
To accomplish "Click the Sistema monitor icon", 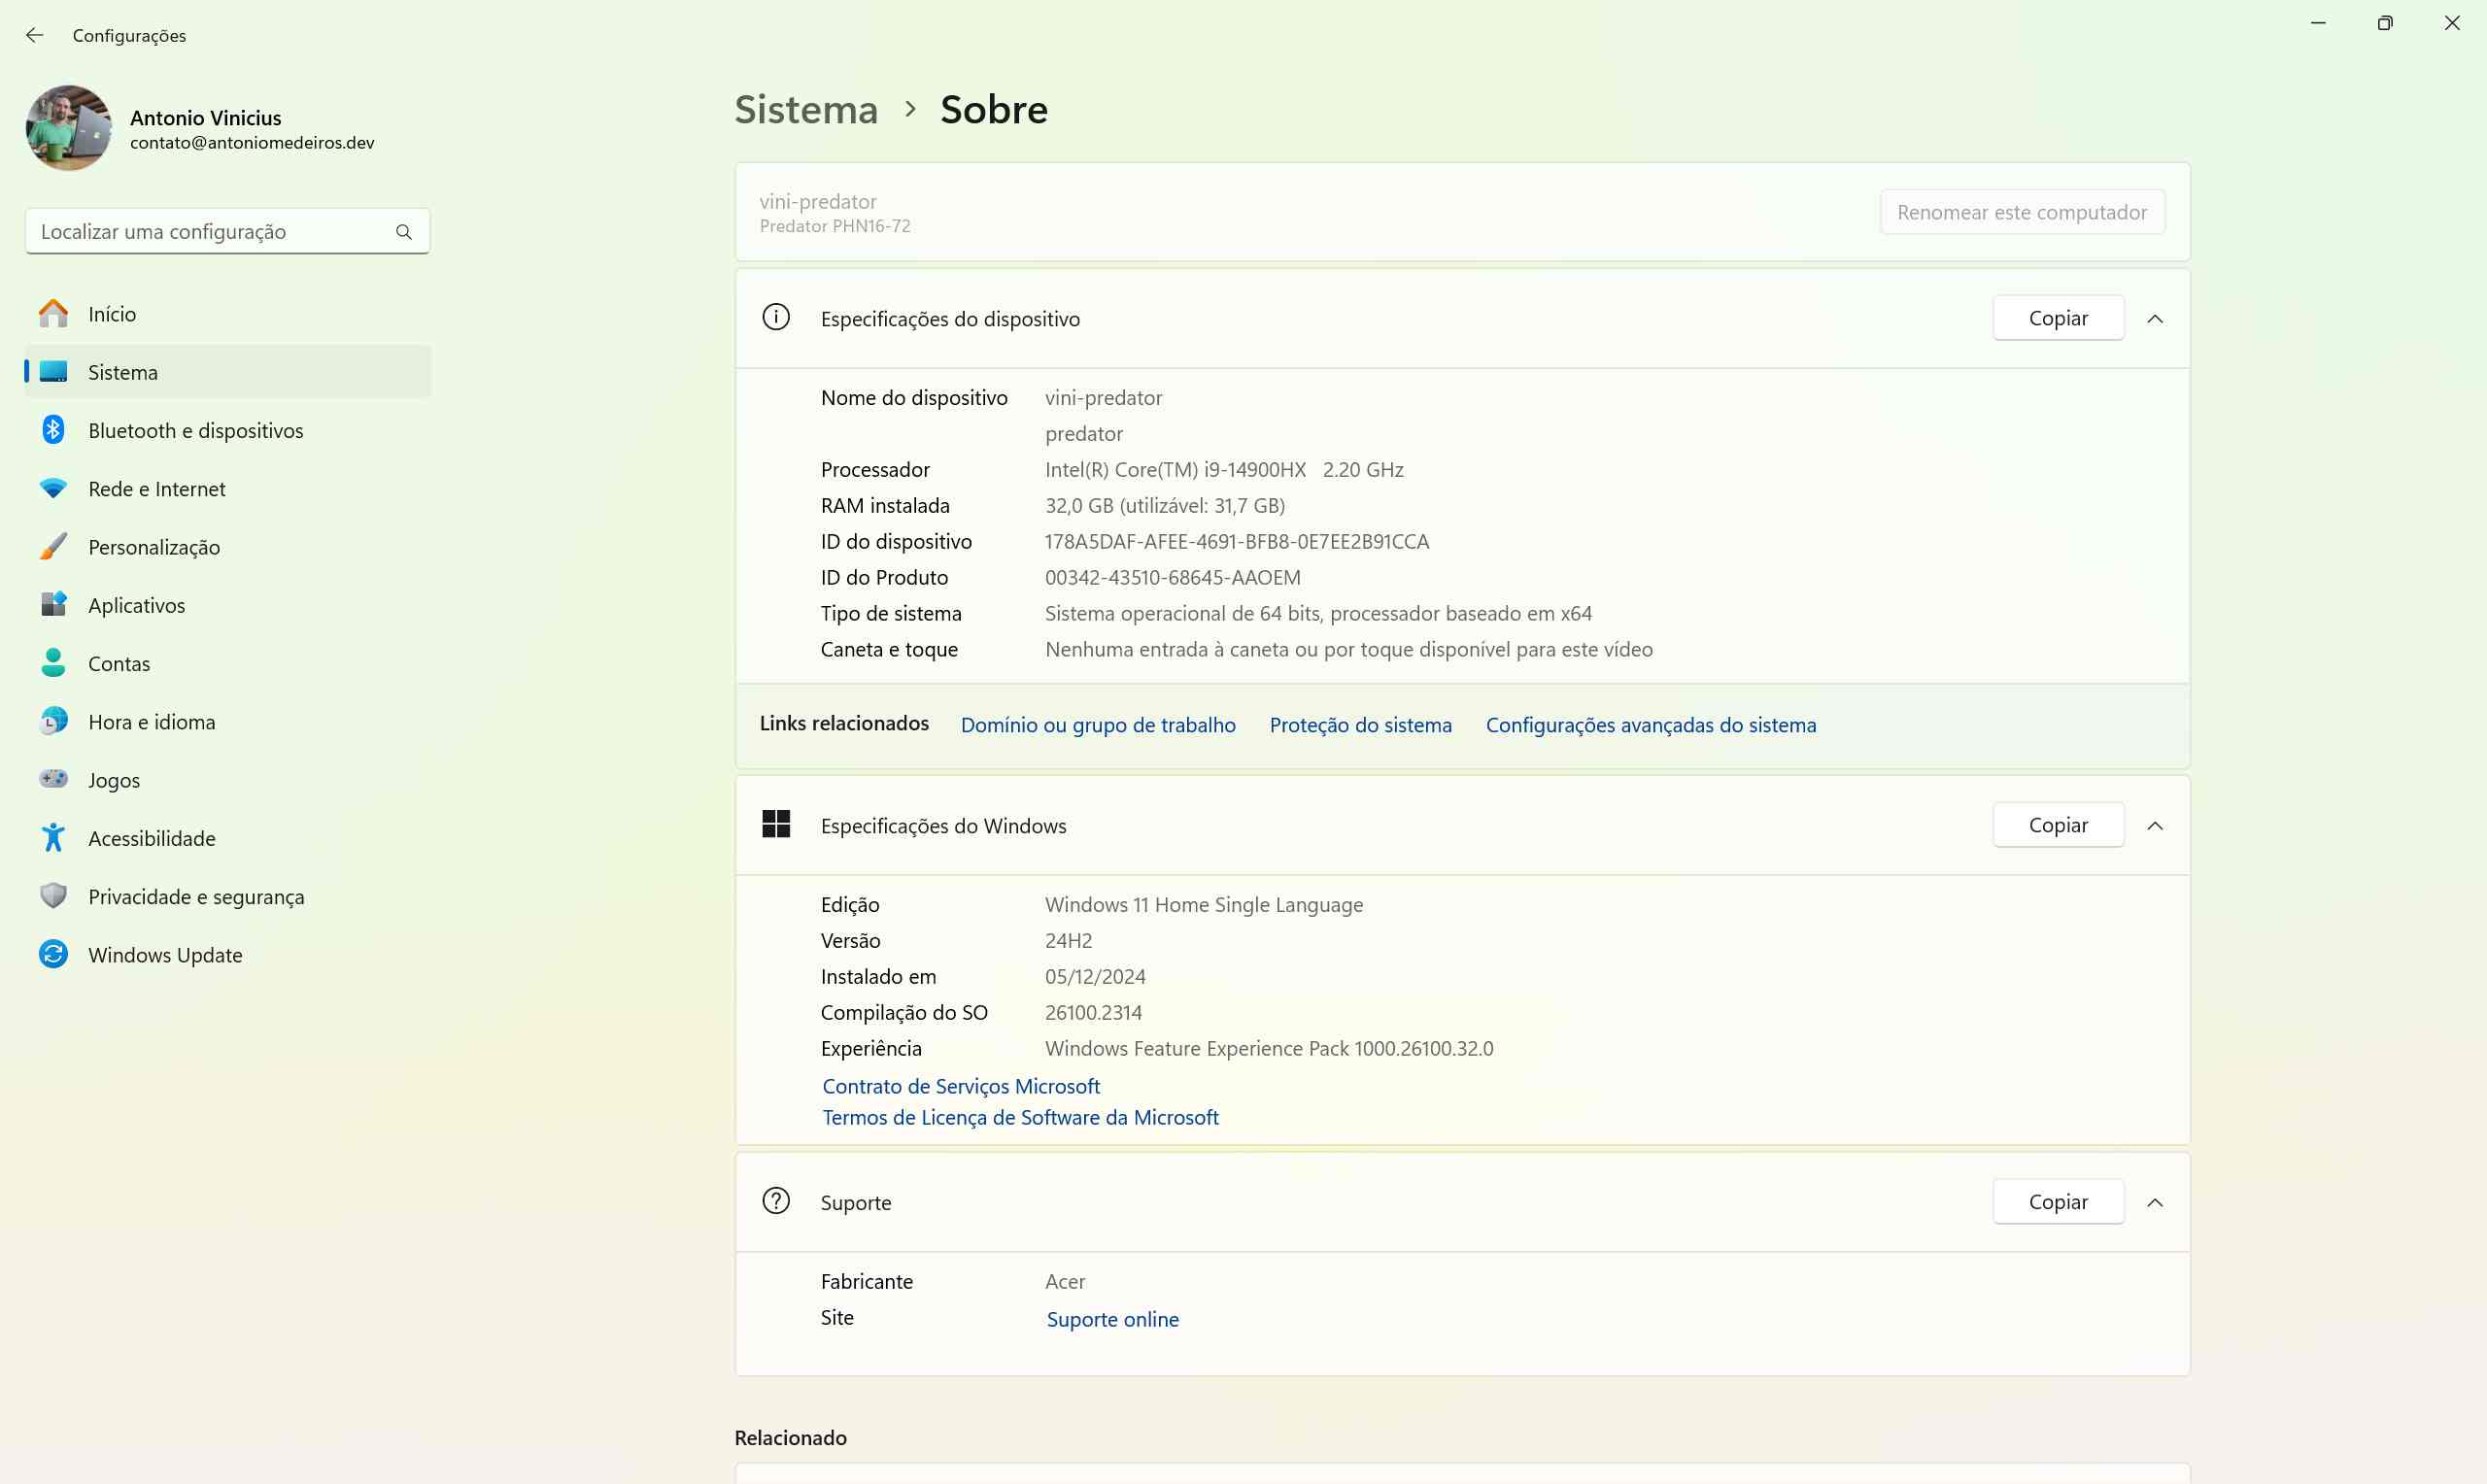I will coord(54,372).
